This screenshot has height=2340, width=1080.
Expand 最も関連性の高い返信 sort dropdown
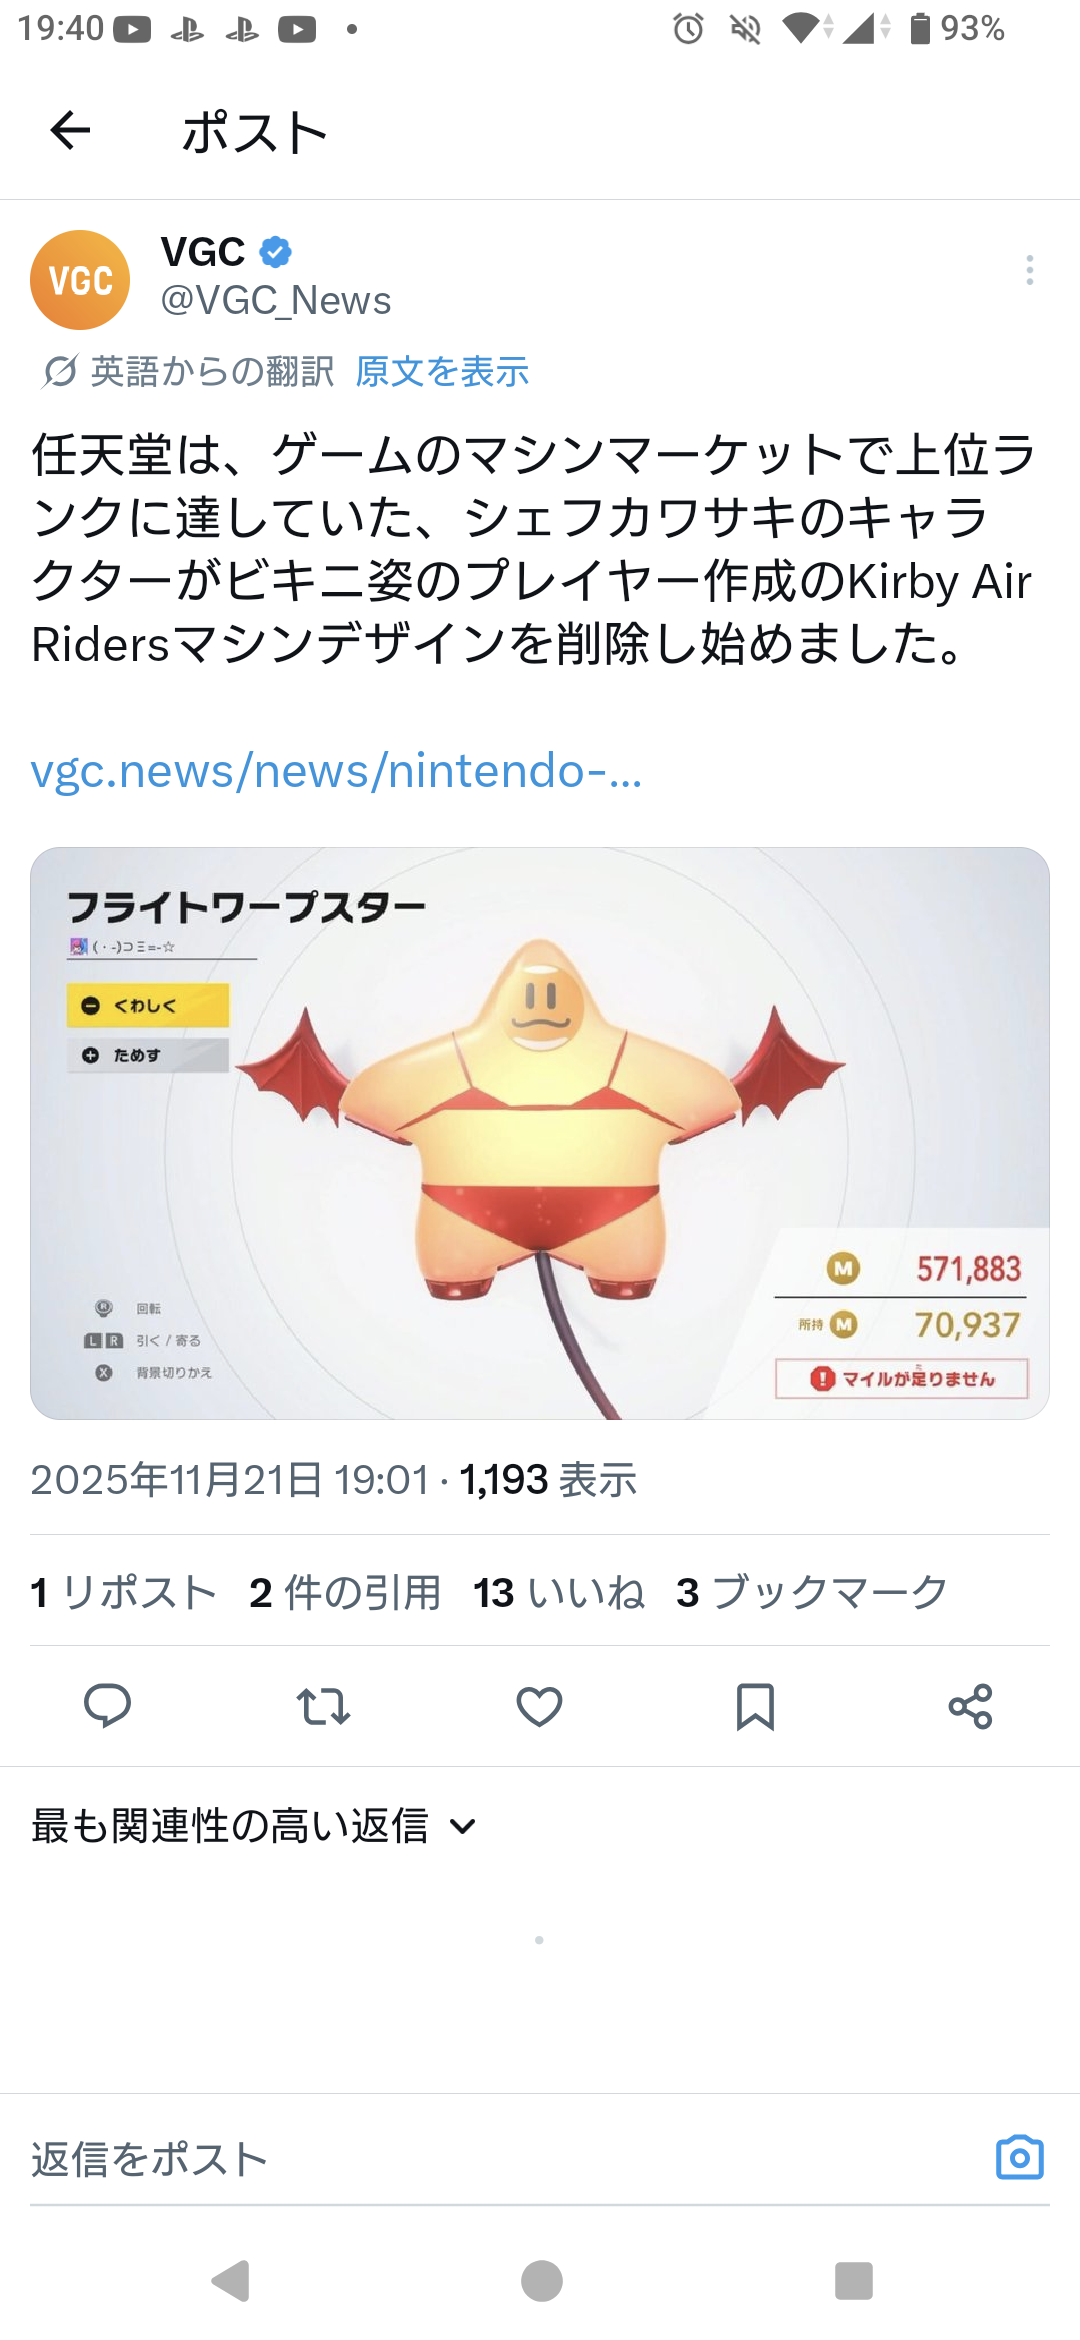click(254, 1826)
